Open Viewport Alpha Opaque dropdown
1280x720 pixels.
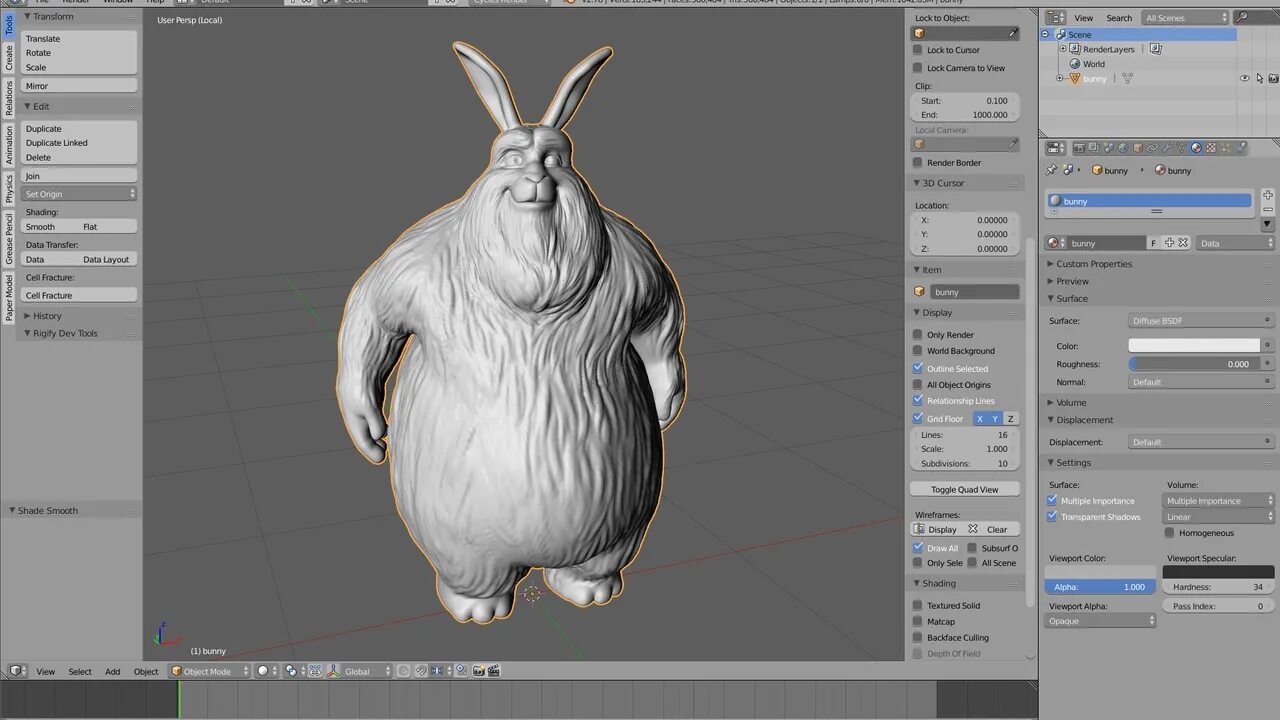1100,621
